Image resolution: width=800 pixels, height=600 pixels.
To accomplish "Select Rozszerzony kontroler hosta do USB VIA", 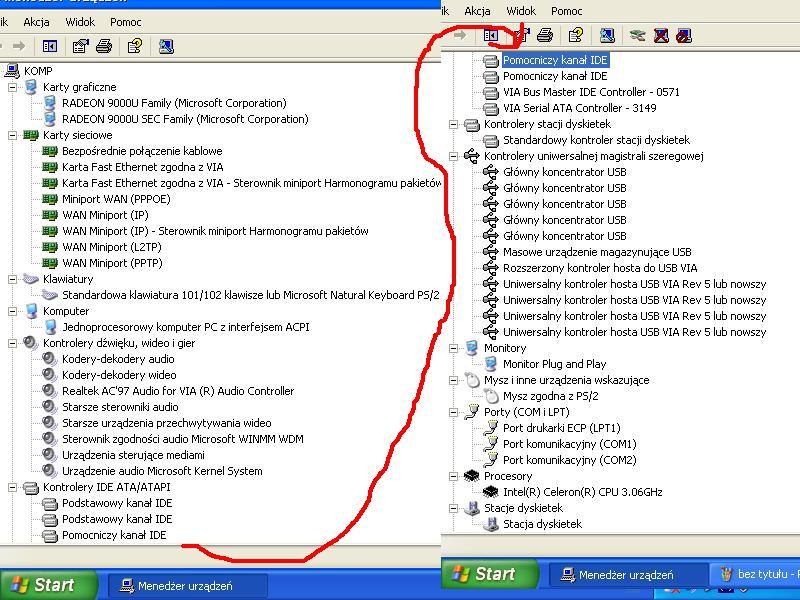I will (600, 268).
